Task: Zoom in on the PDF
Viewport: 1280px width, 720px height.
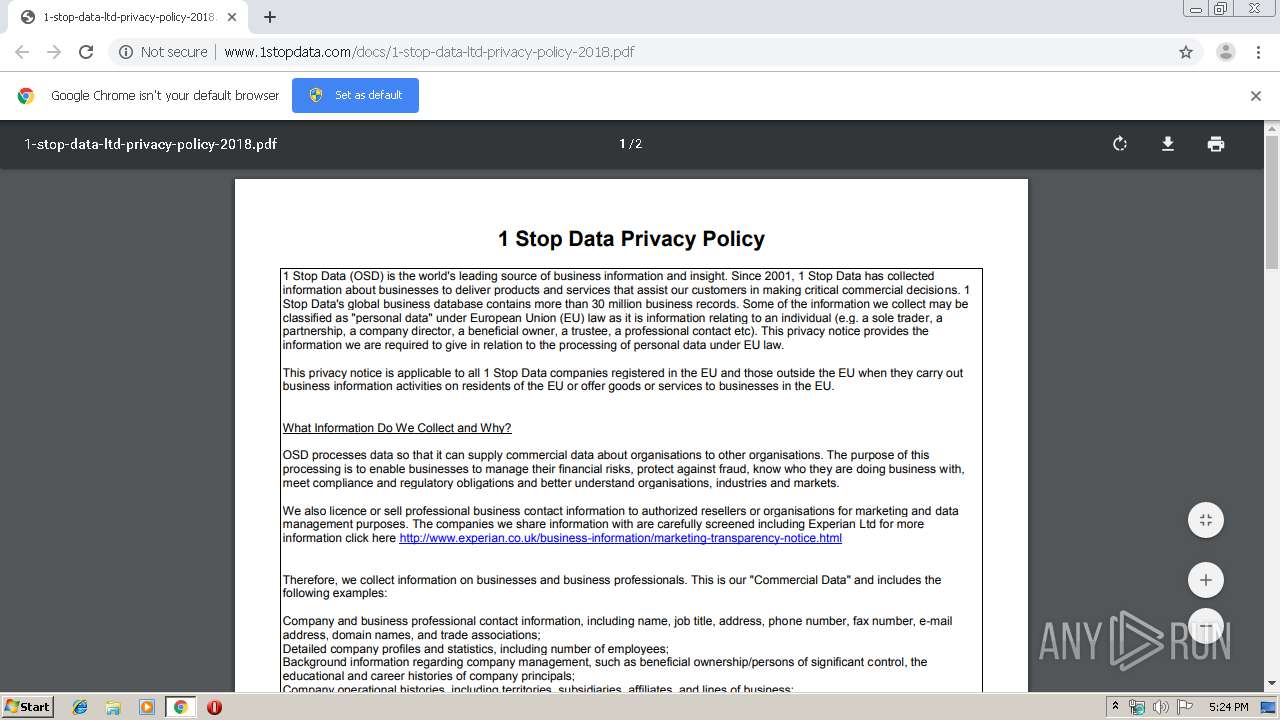Action: (x=1206, y=580)
